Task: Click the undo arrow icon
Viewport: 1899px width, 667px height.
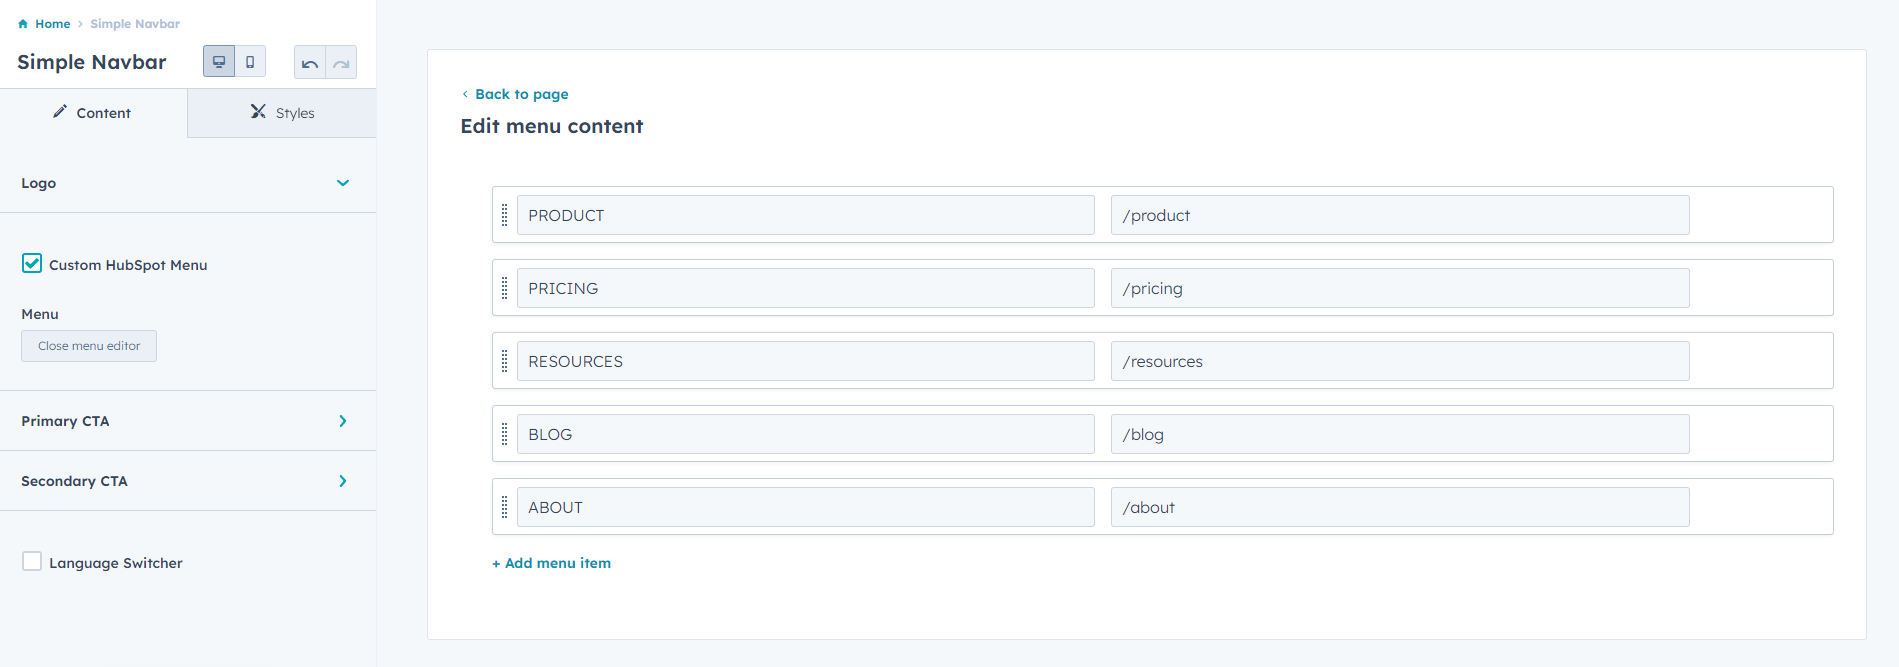Action: (x=310, y=63)
